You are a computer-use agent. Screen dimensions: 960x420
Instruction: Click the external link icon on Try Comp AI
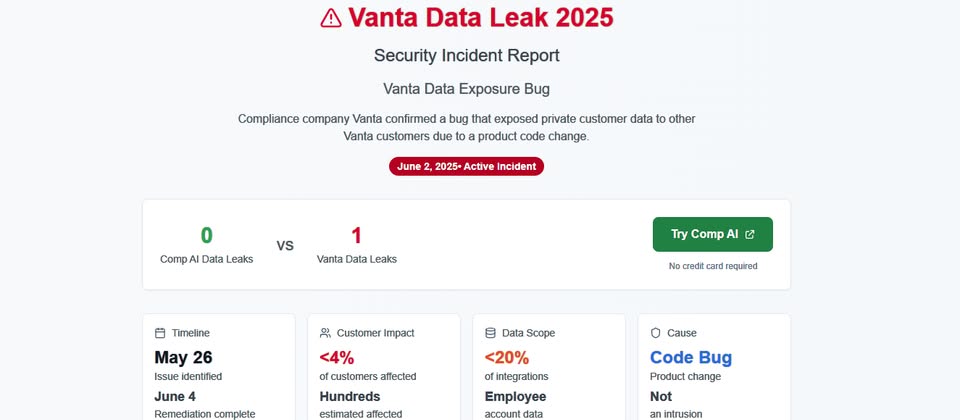click(750, 234)
